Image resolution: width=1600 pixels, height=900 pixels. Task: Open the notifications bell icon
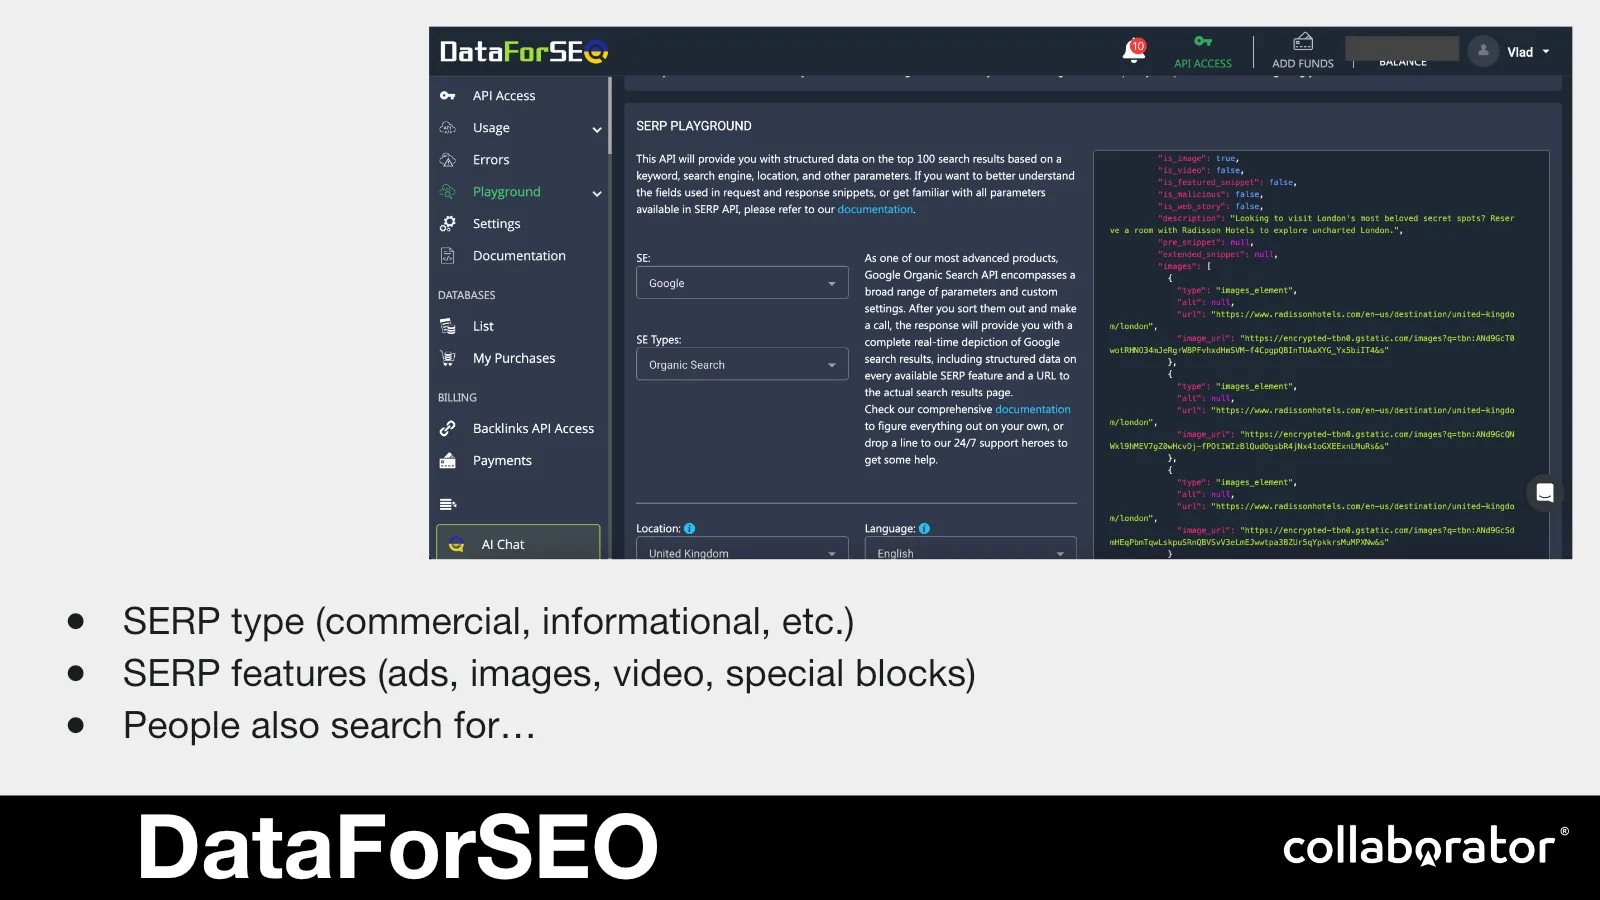[x=1134, y=50]
